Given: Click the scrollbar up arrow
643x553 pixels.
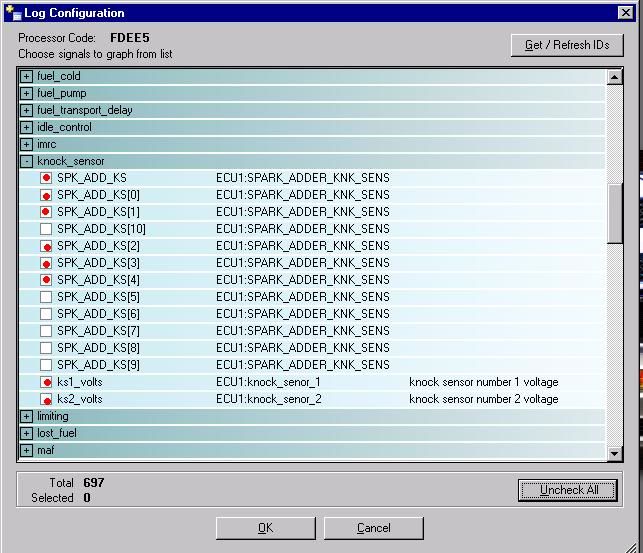Looking at the screenshot, I should (x=615, y=77).
